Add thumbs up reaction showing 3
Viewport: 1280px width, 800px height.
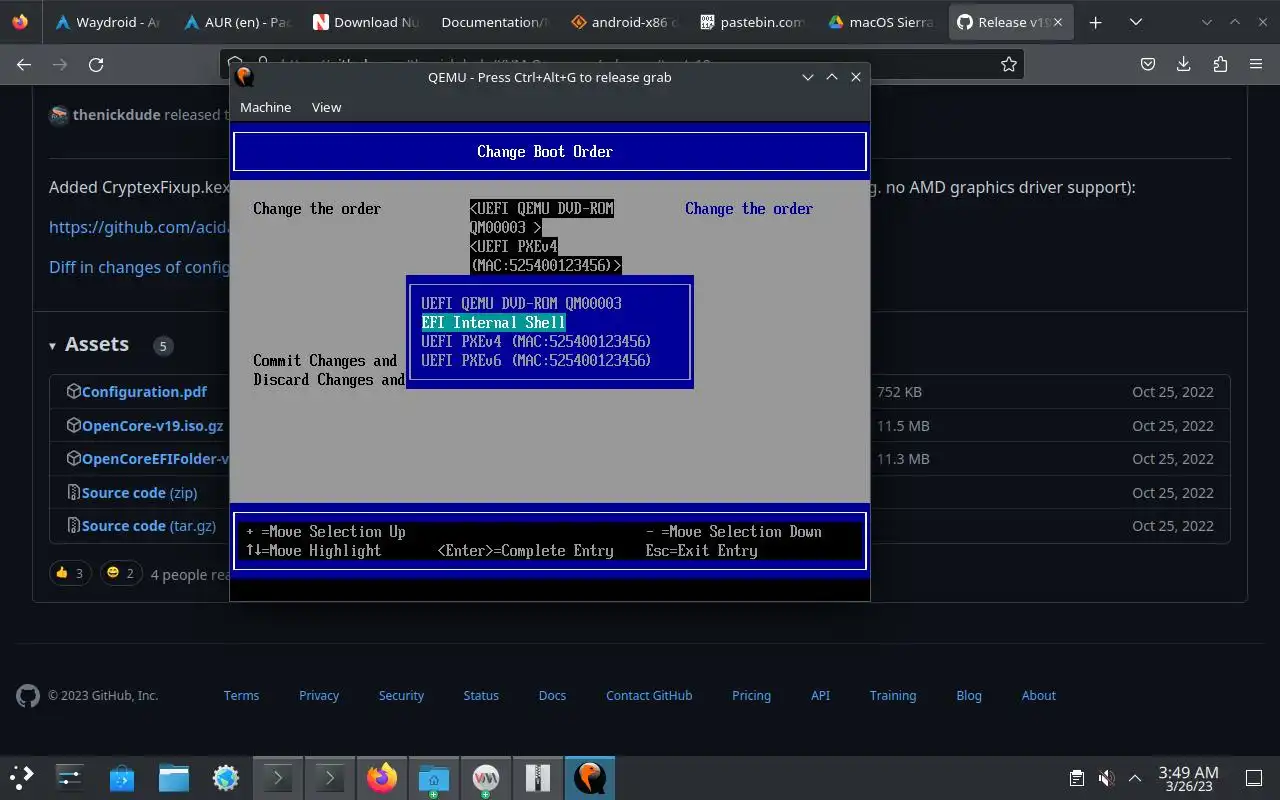click(x=70, y=573)
